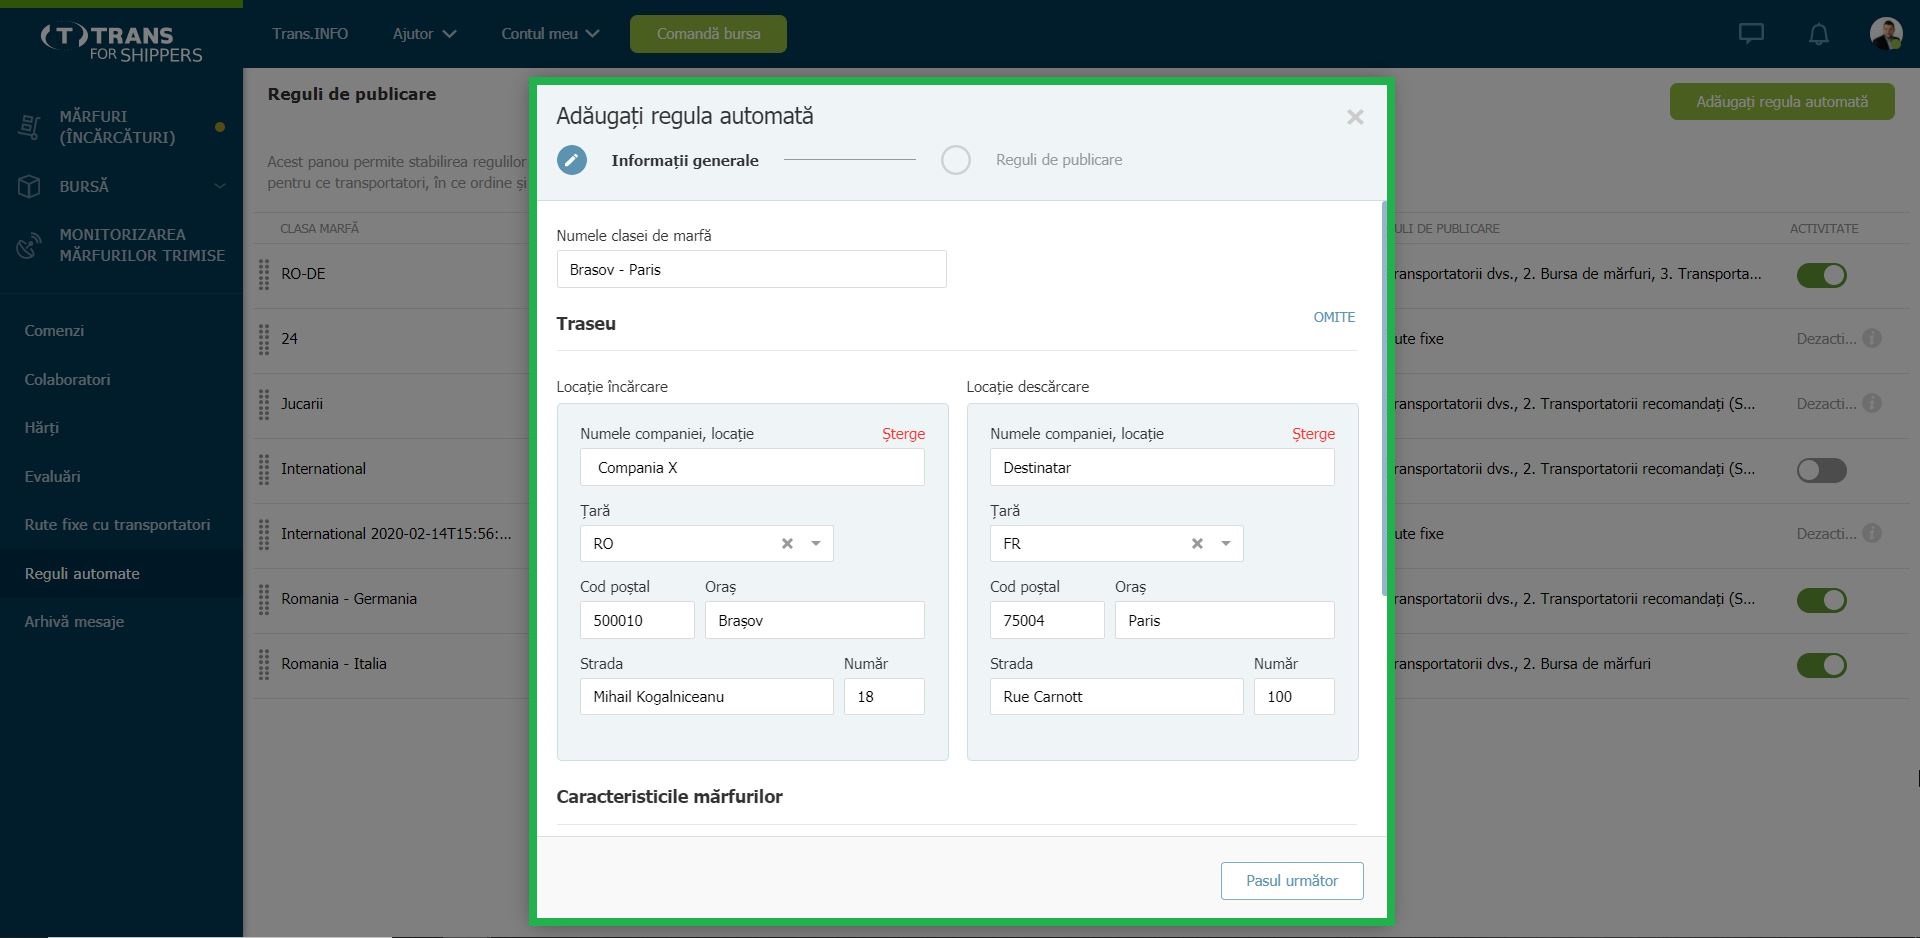Click the pencil icon for Informații generale step
The width and height of the screenshot is (1920, 938).
[x=572, y=160]
